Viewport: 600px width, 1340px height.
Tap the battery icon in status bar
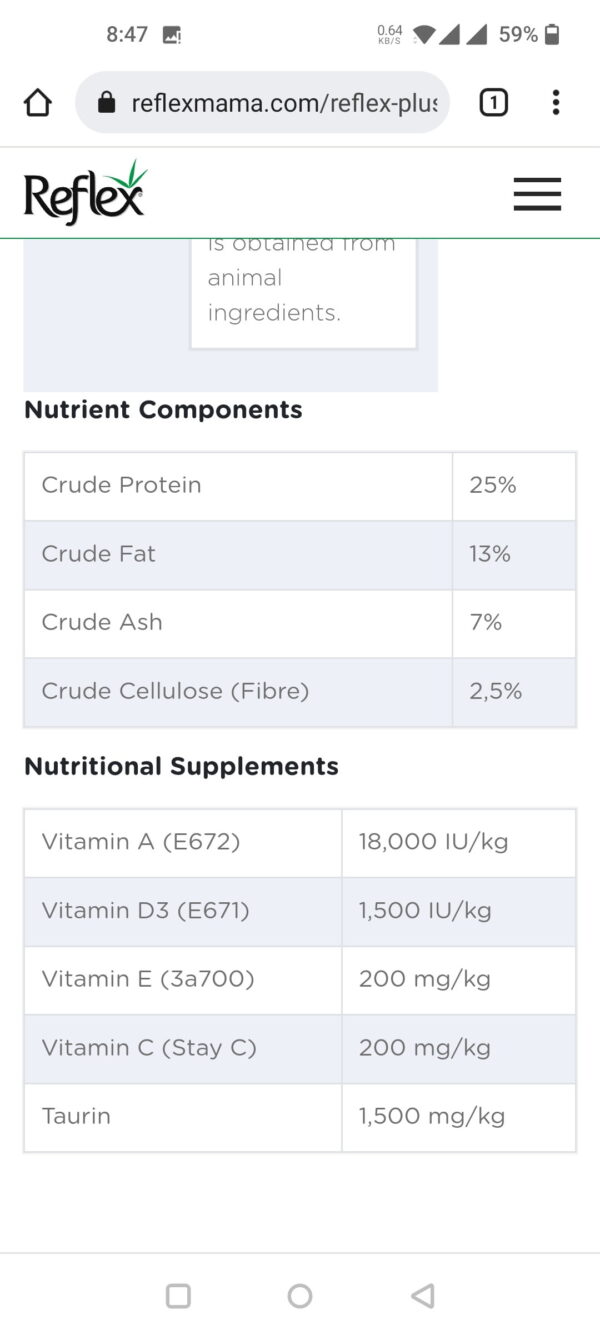[552, 35]
